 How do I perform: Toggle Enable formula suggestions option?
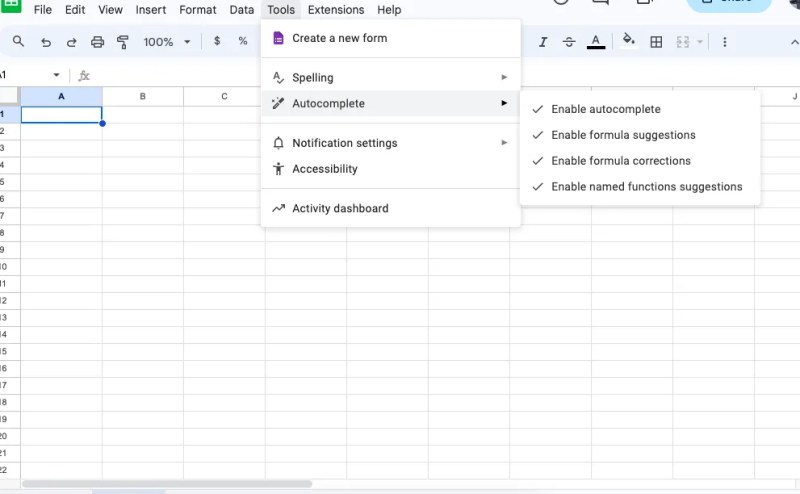[640, 135]
